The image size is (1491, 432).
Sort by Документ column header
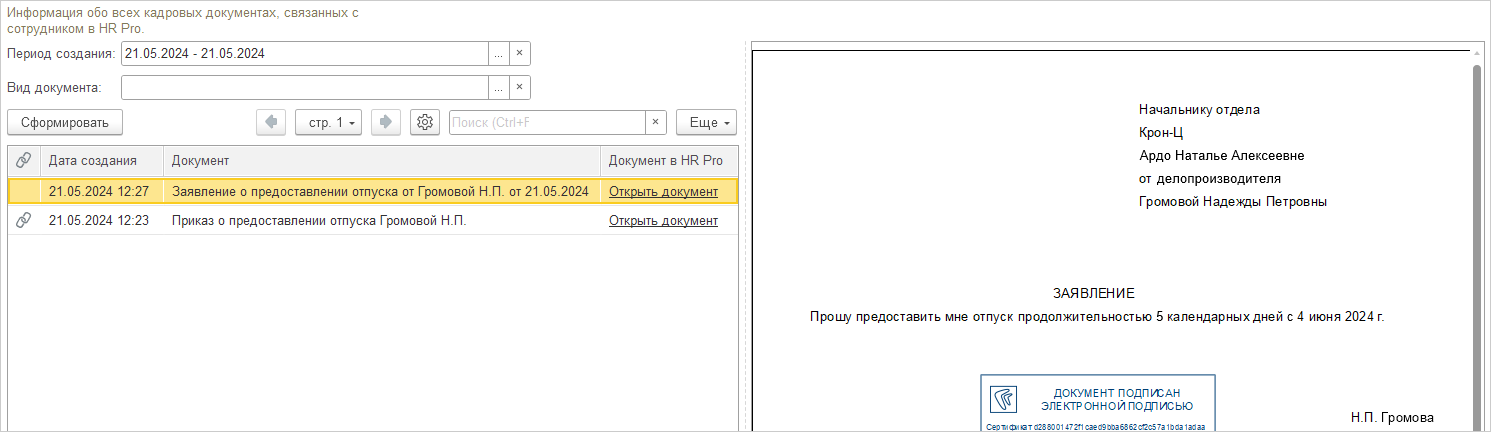[200, 160]
